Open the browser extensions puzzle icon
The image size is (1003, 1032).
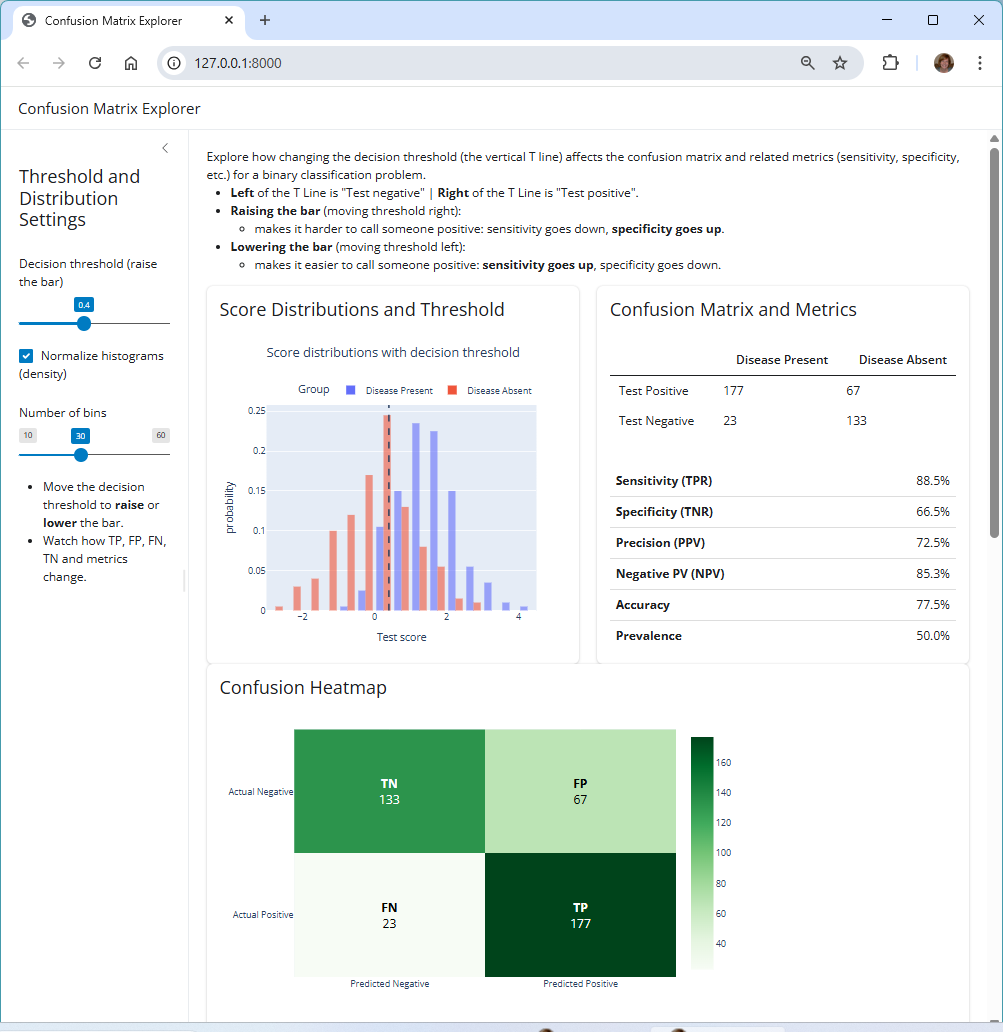(890, 63)
